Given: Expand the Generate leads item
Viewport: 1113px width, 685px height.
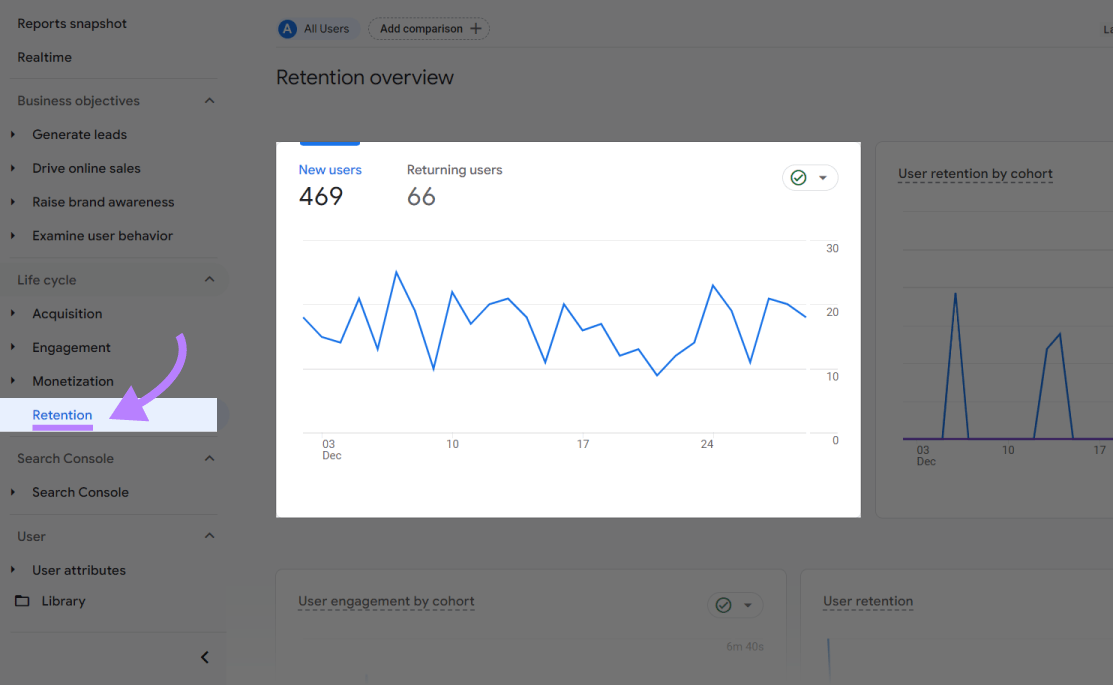Looking at the screenshot, I should click(13, 134).
